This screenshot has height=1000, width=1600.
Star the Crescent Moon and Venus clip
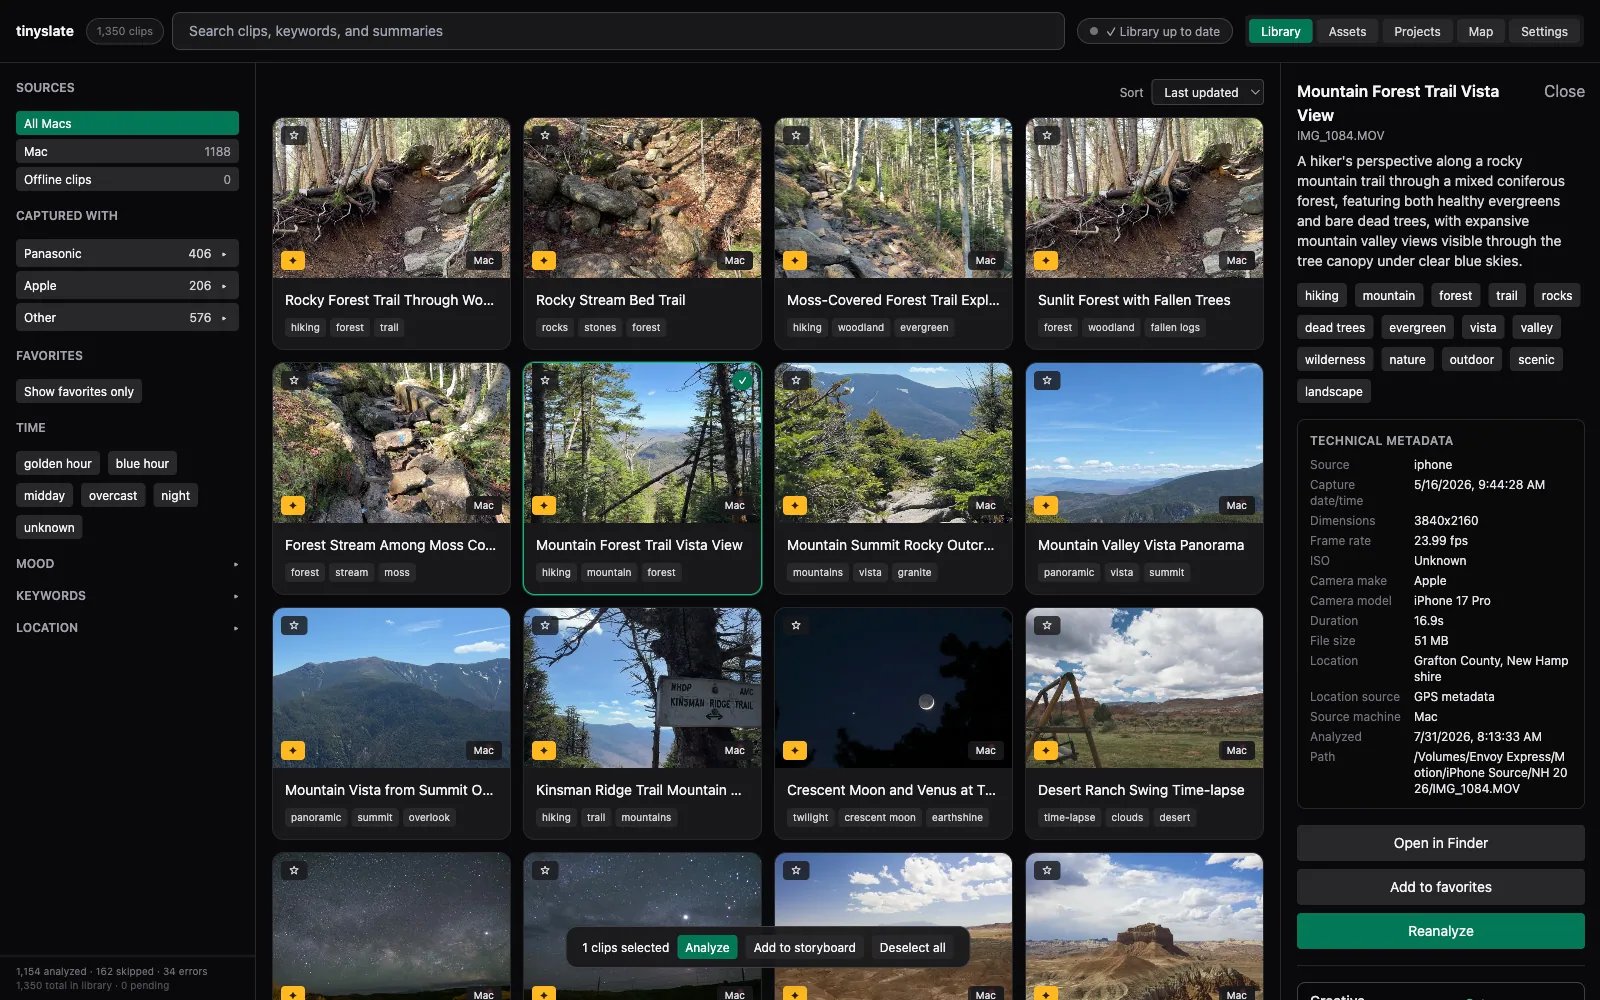point(796,625)
